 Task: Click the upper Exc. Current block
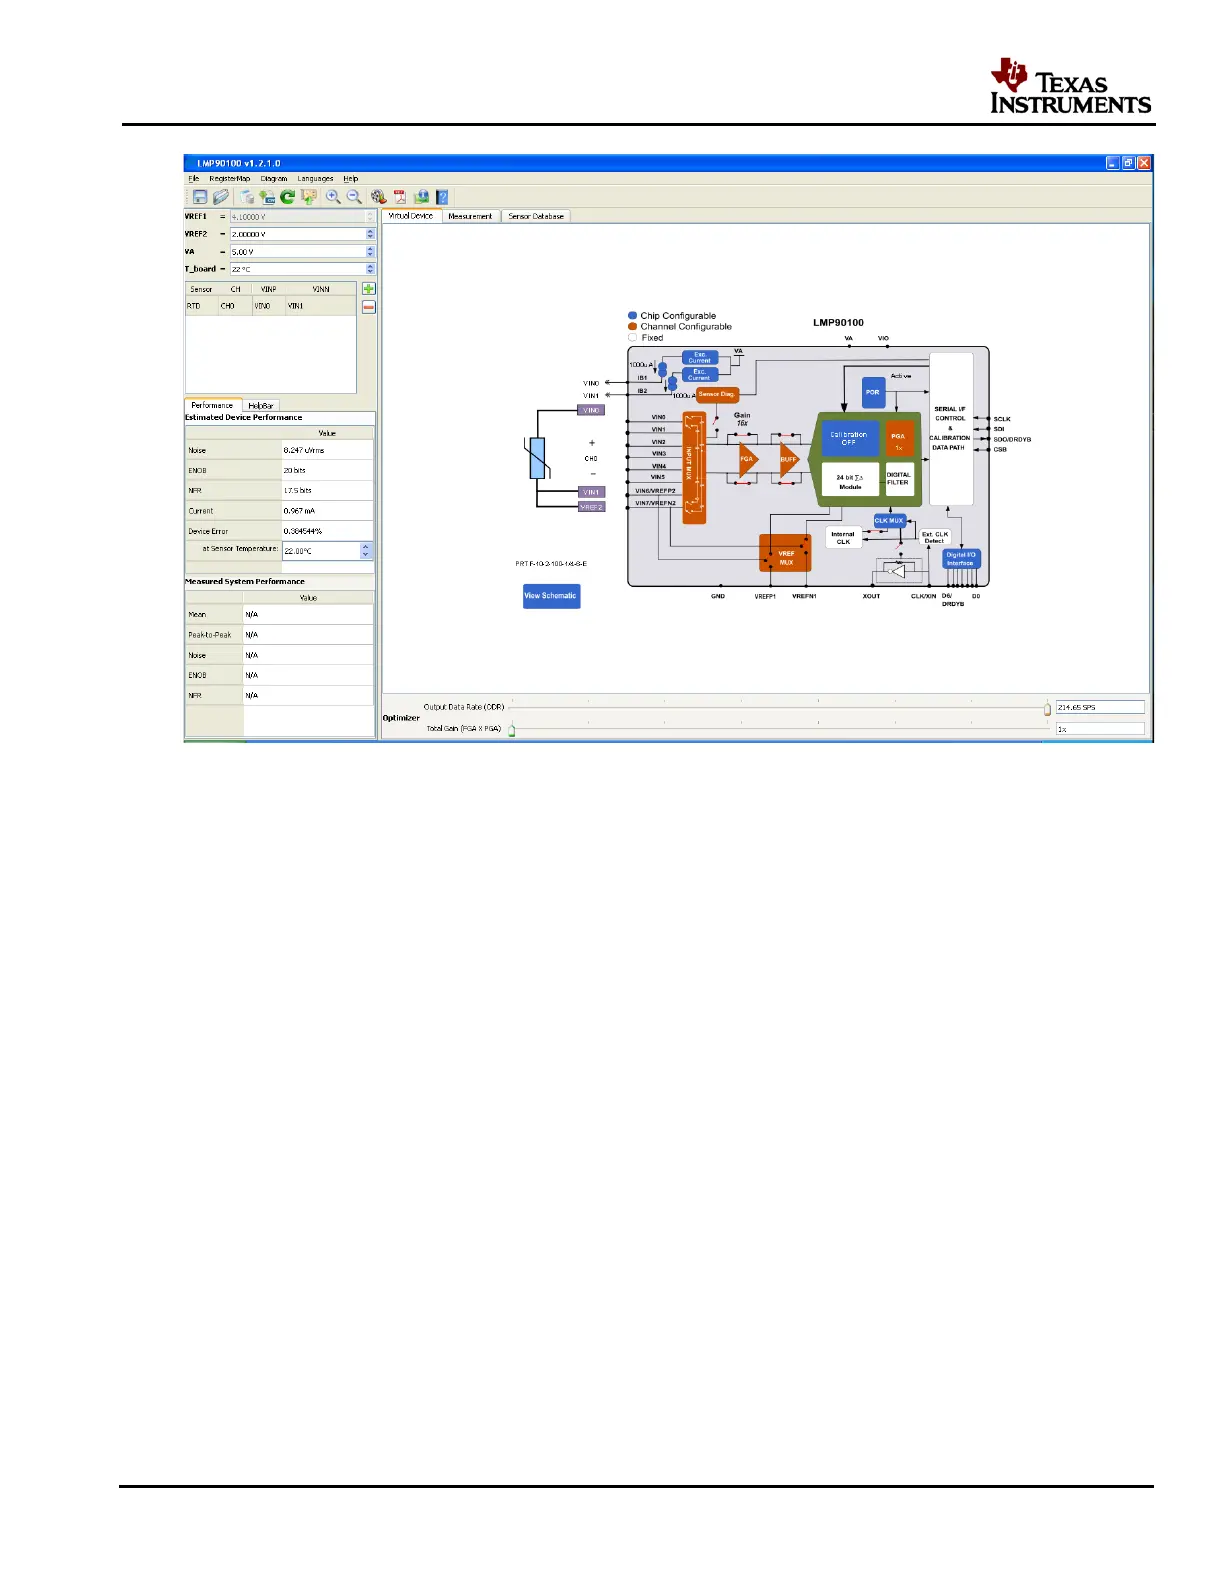pos(700,357)
